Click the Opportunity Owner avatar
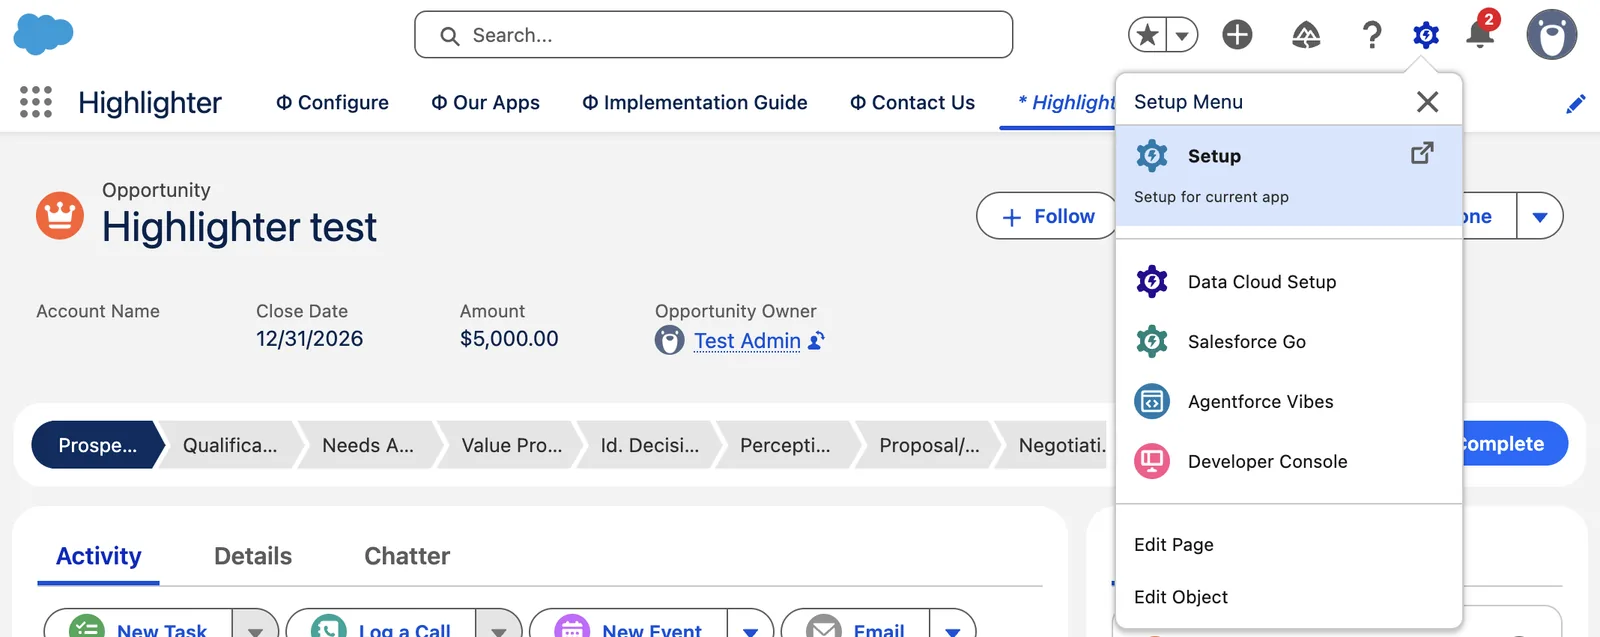This screenshot has width=1600, height=637. (x=669, y=341)
